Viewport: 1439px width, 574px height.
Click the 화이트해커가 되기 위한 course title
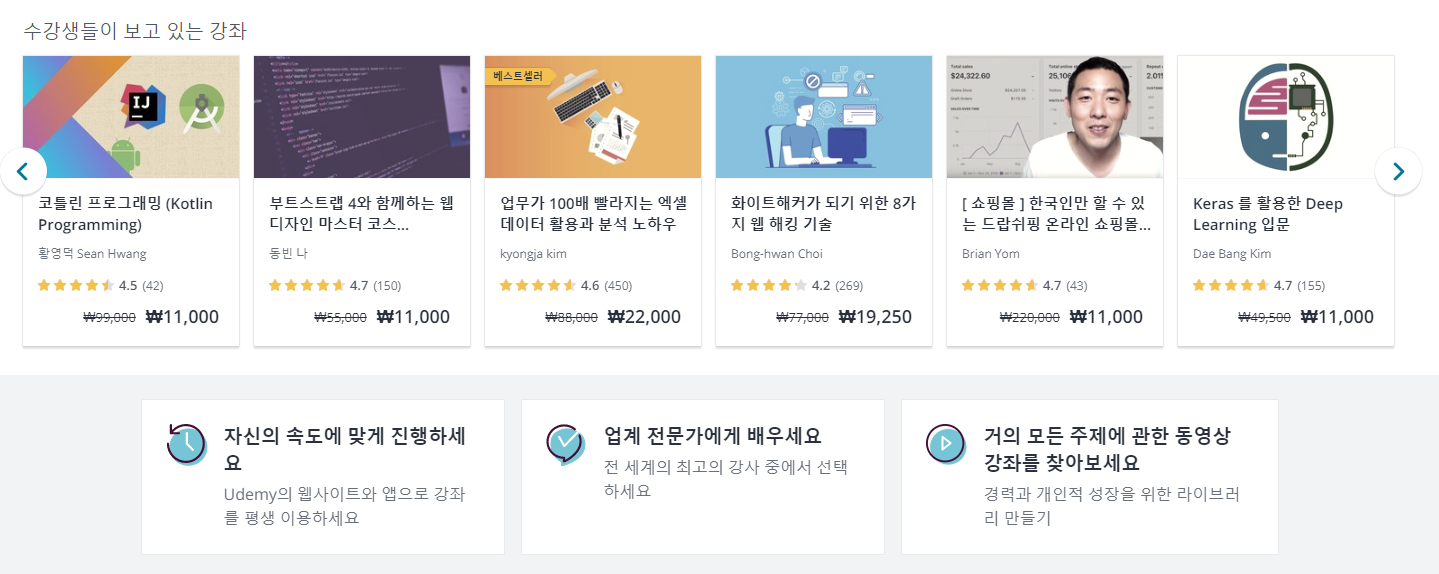822,214
